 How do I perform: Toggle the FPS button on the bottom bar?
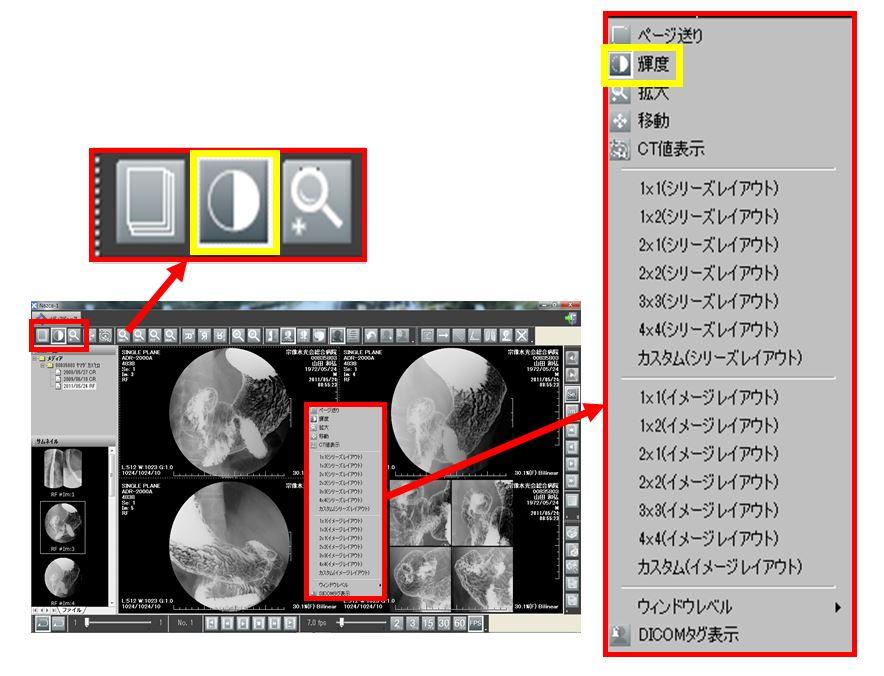coord(476,623)
